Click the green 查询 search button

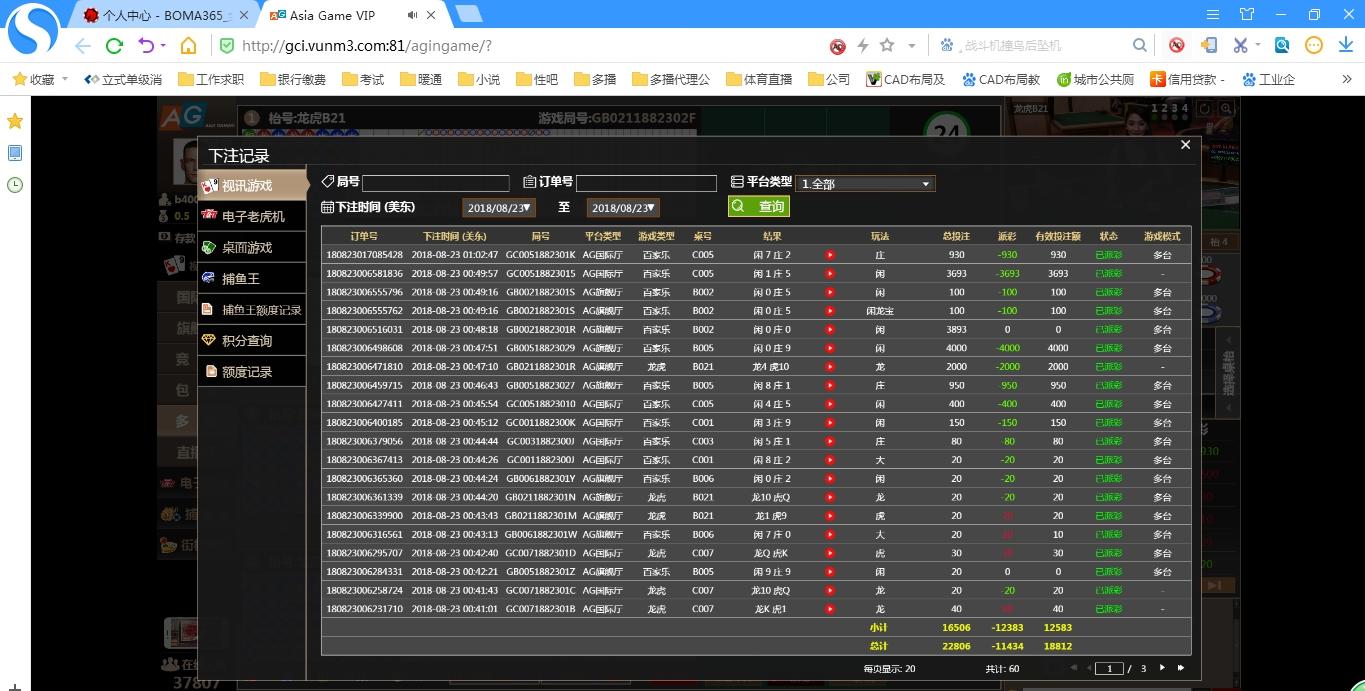click(759, 206)
